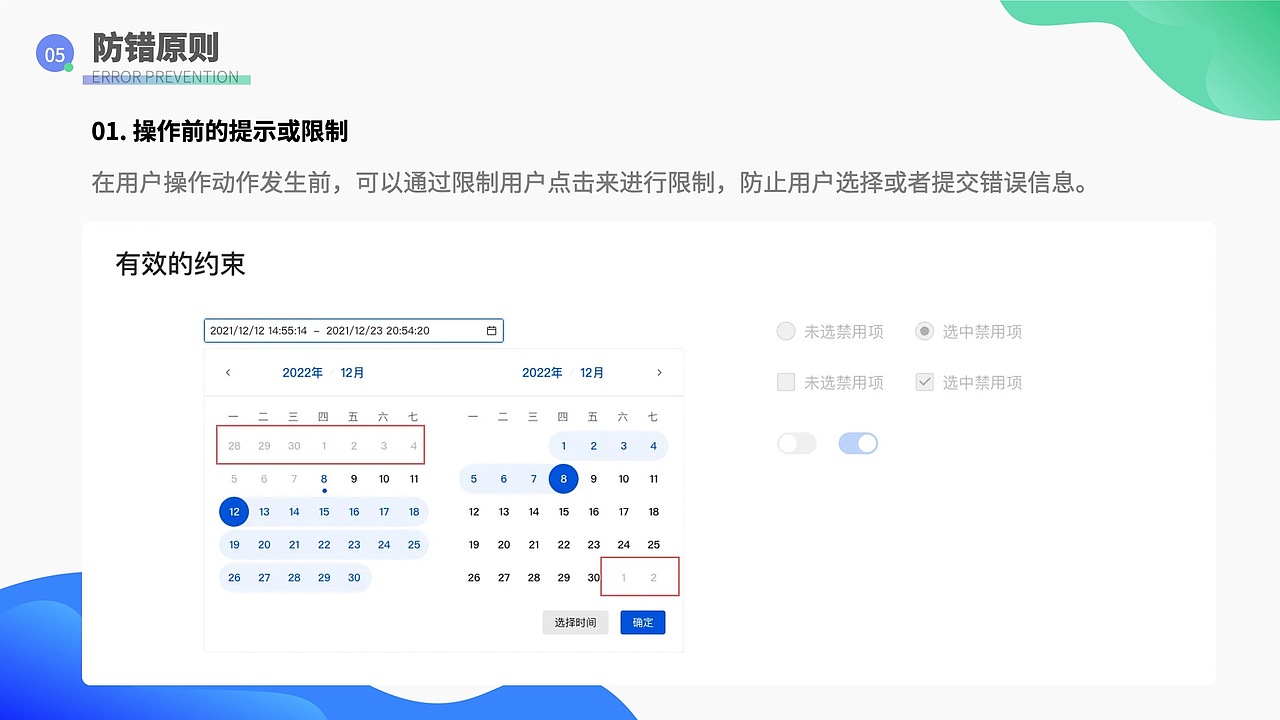Viewport: 1280px width, 720px height.
Task: Pick today's date 8 with dot, left calendar
Action: [324, 480]
